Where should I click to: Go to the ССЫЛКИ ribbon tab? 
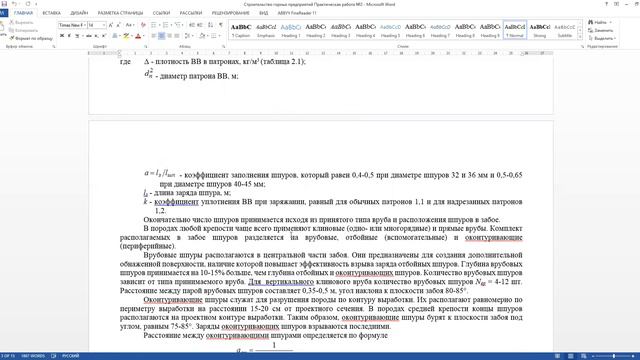[161, 13]
